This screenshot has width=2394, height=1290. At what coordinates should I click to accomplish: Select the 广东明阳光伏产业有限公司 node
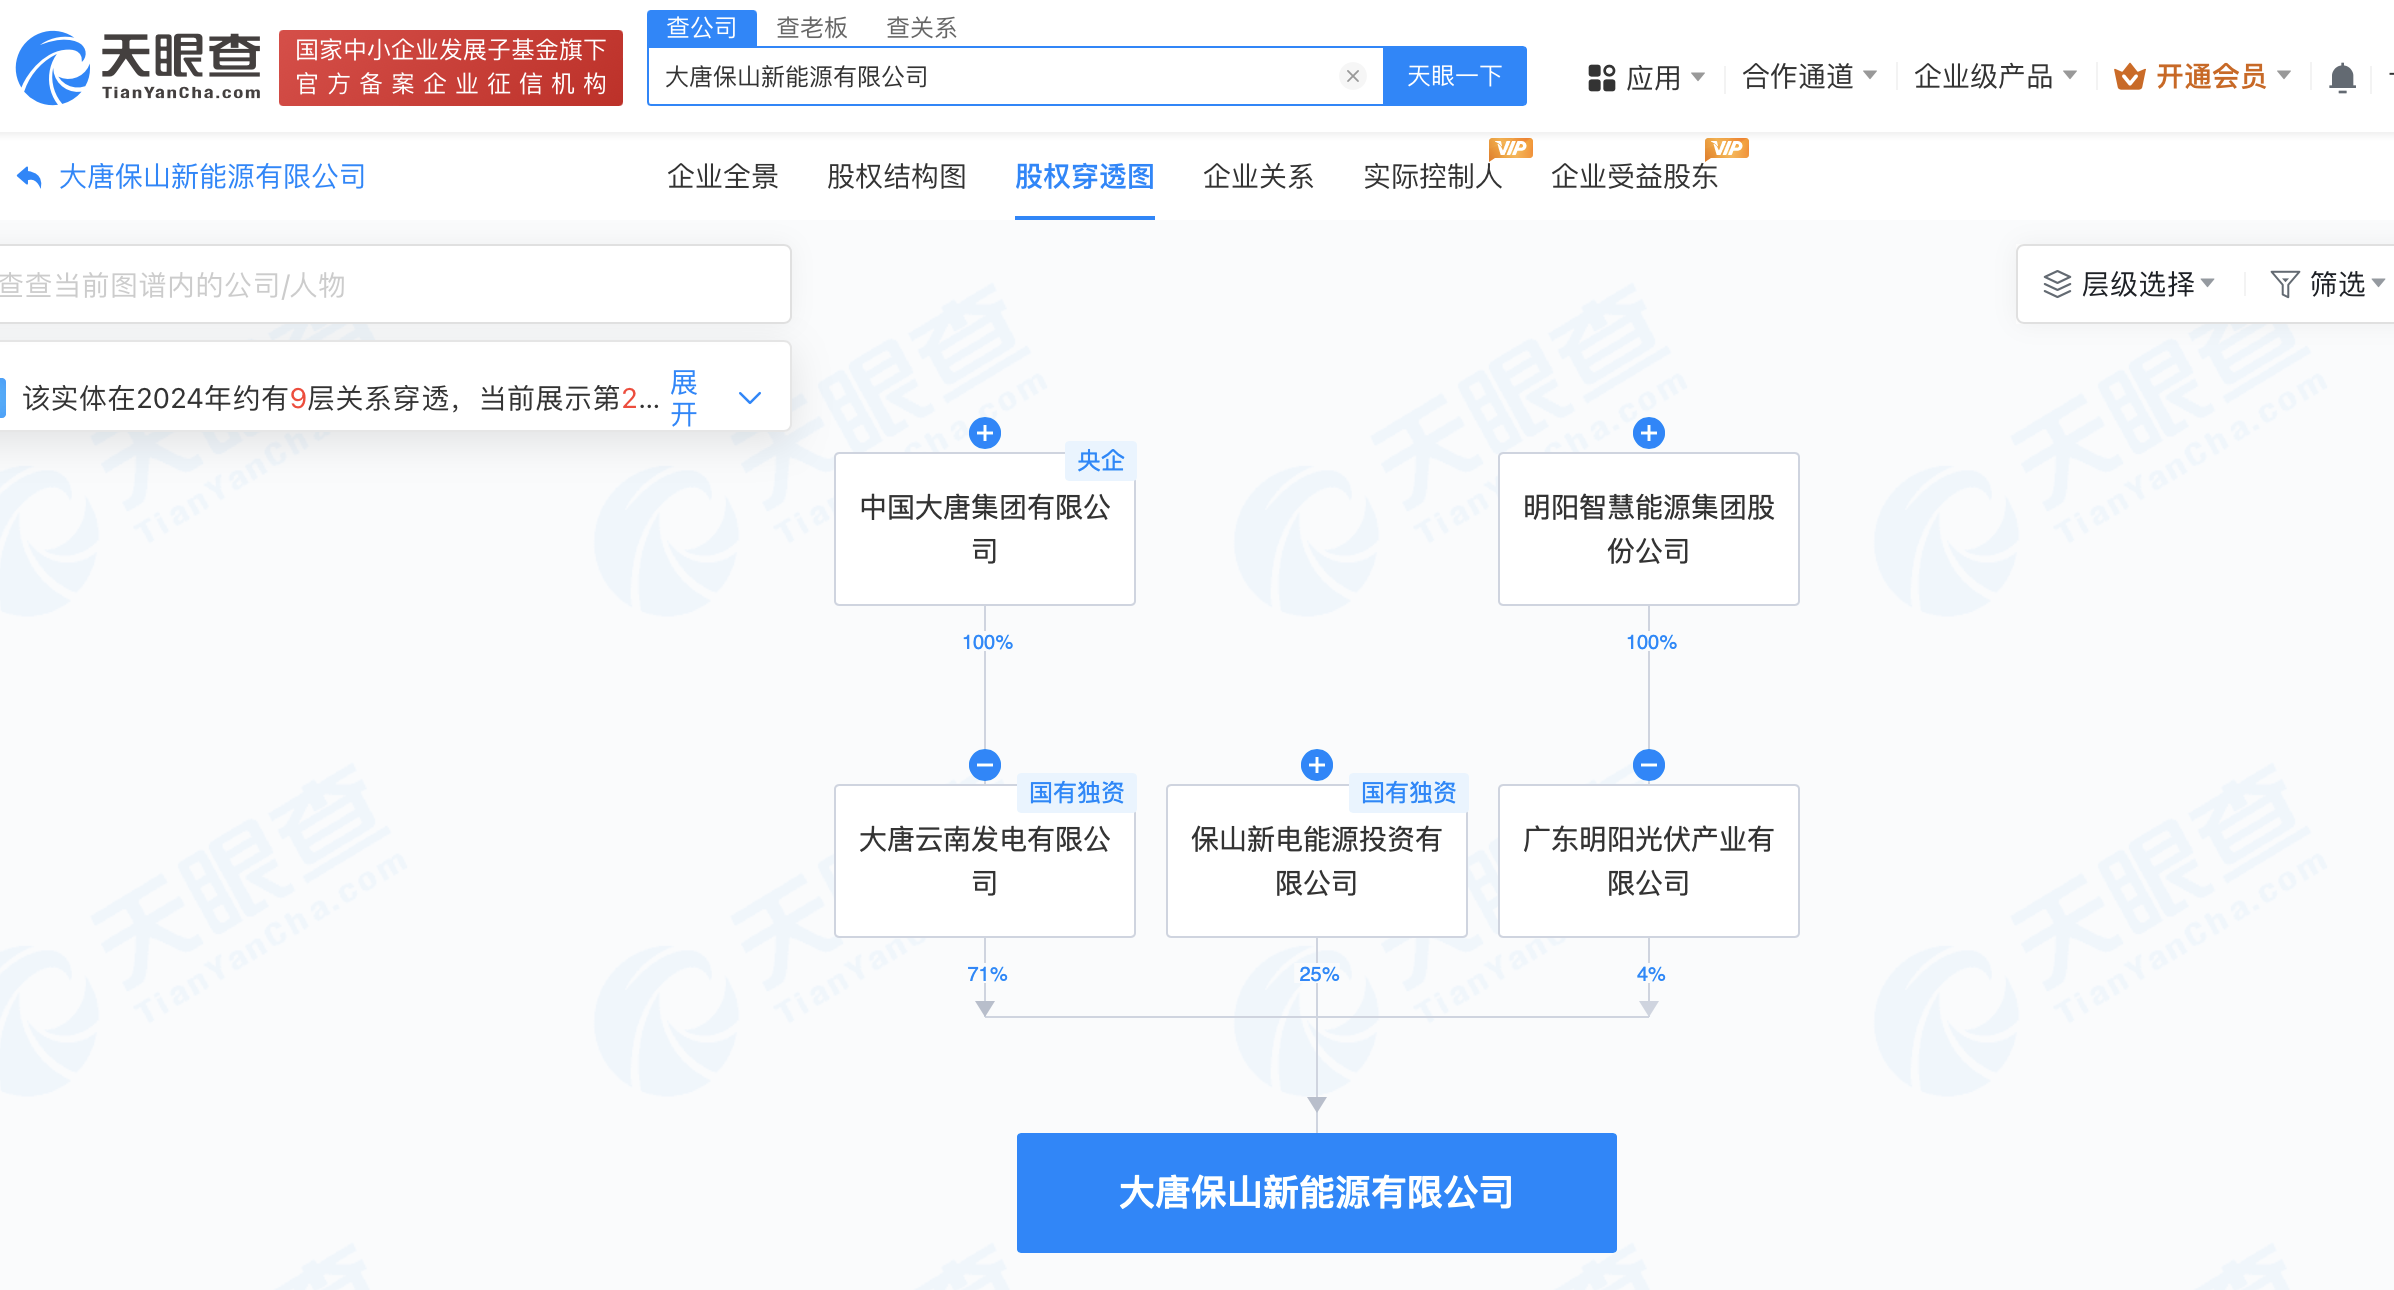pos(1648,861)
